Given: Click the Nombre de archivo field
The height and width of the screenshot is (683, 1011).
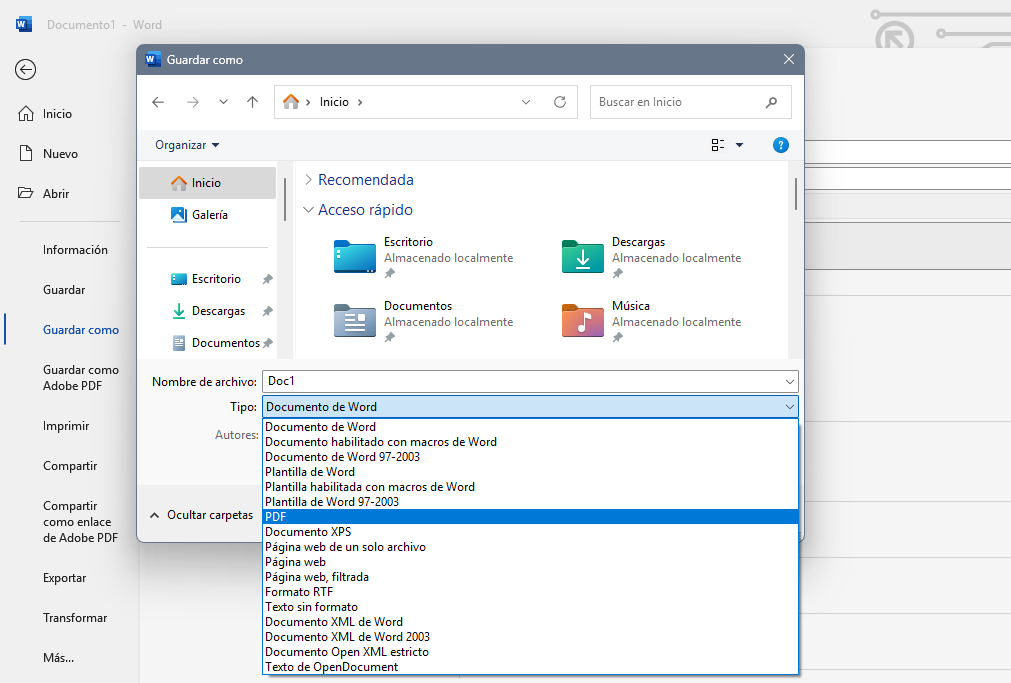Looking at the screenshot, I should click(x=520, y=381).
